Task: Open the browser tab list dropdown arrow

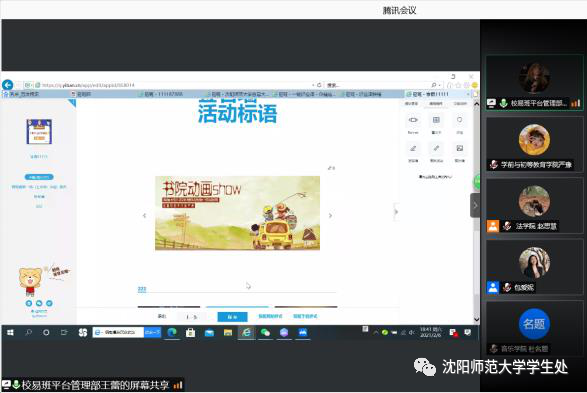Action: [468, 94]
